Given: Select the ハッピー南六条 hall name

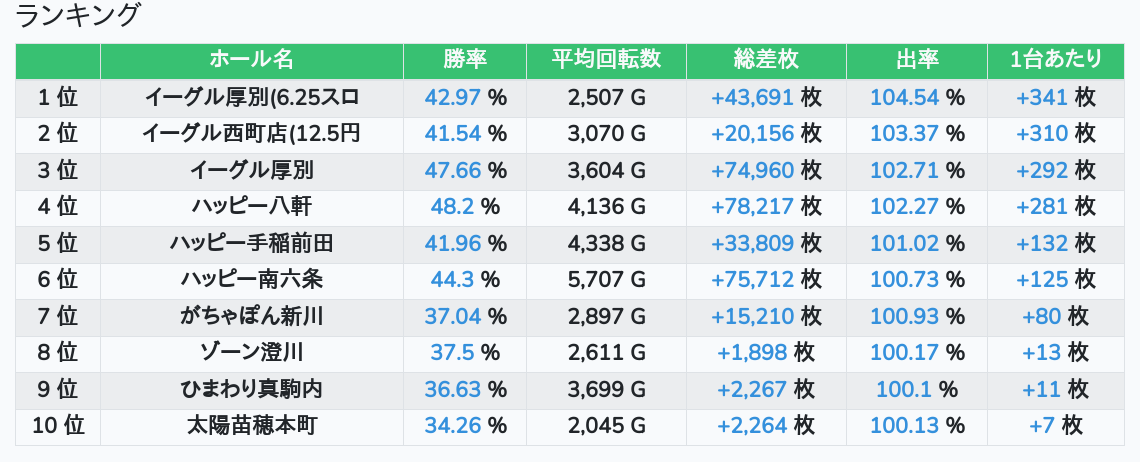Looking at the screenshot, I should pyautogui.click(x=251, y=279).
